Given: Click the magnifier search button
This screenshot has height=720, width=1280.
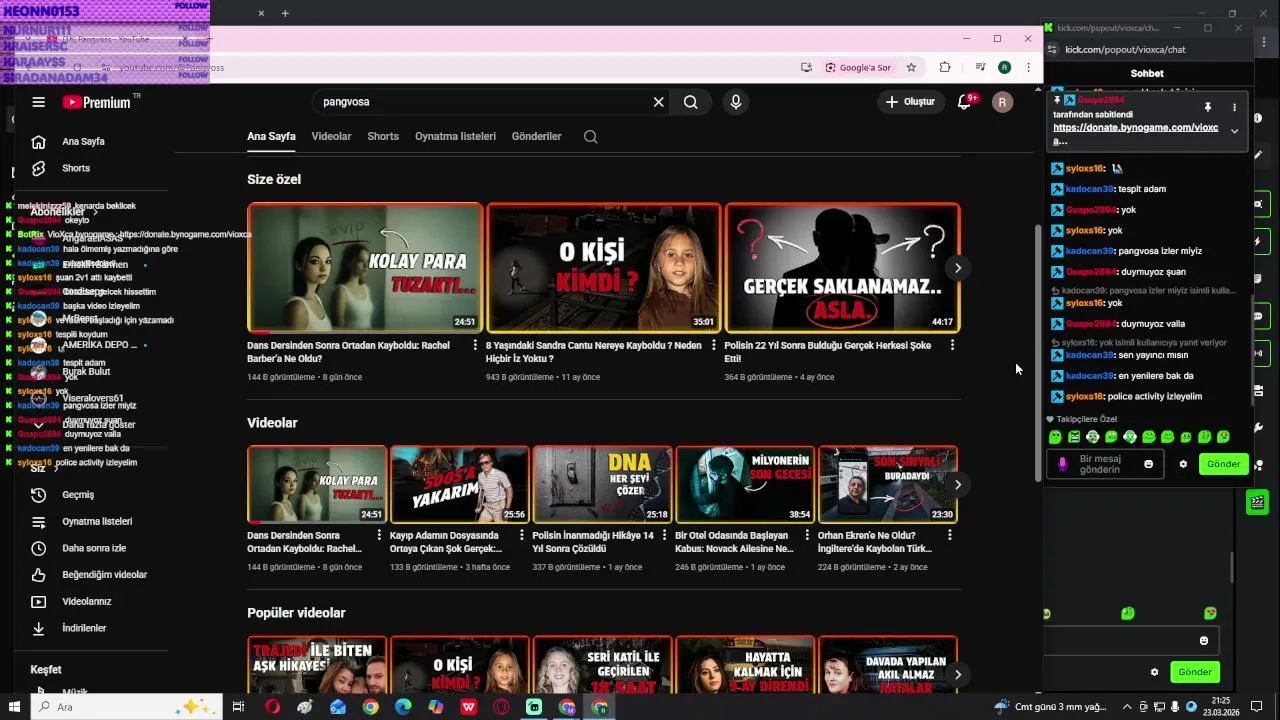Looking at the screenshot, I should click(x=691, y=102).
